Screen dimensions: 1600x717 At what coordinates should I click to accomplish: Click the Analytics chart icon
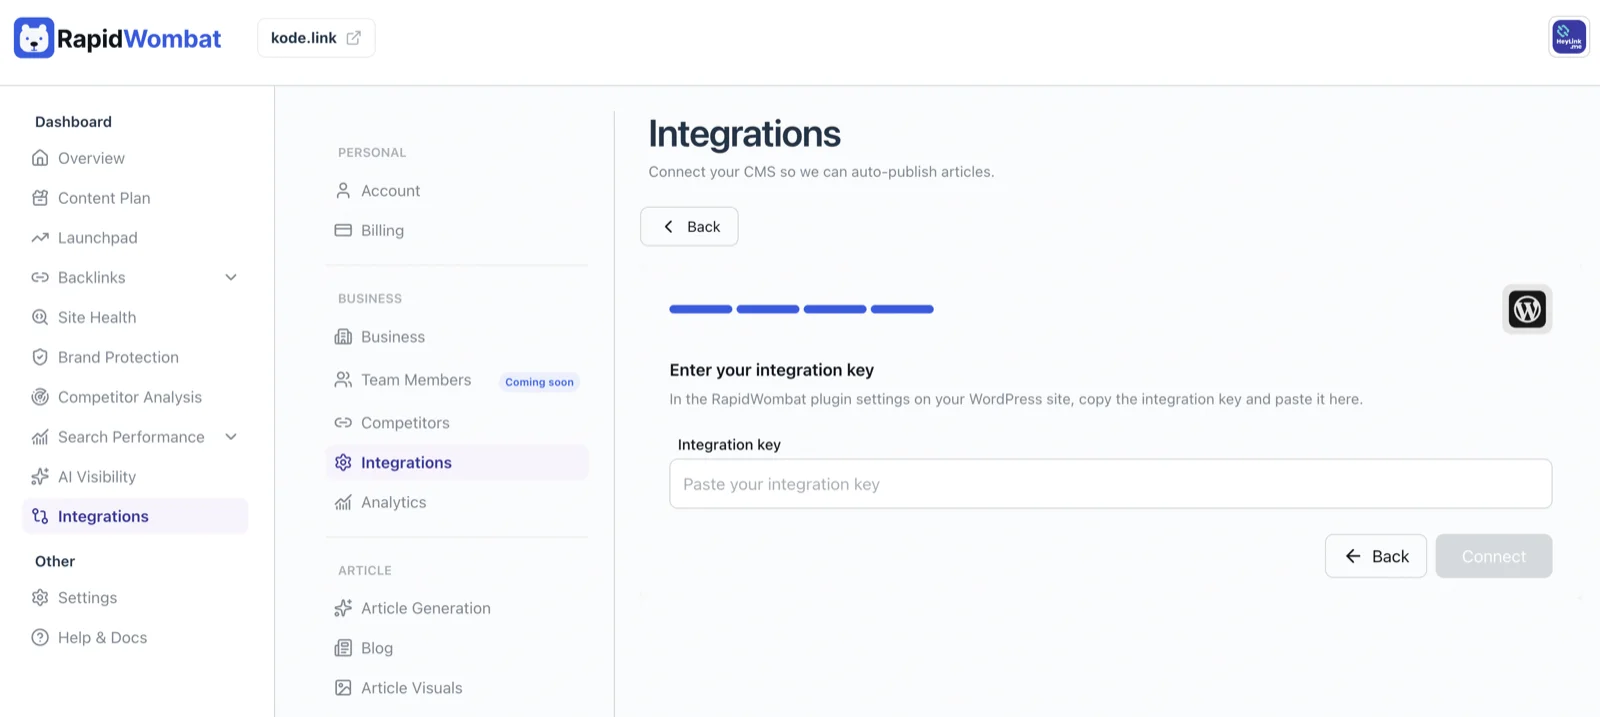click(x=343, y=502)
